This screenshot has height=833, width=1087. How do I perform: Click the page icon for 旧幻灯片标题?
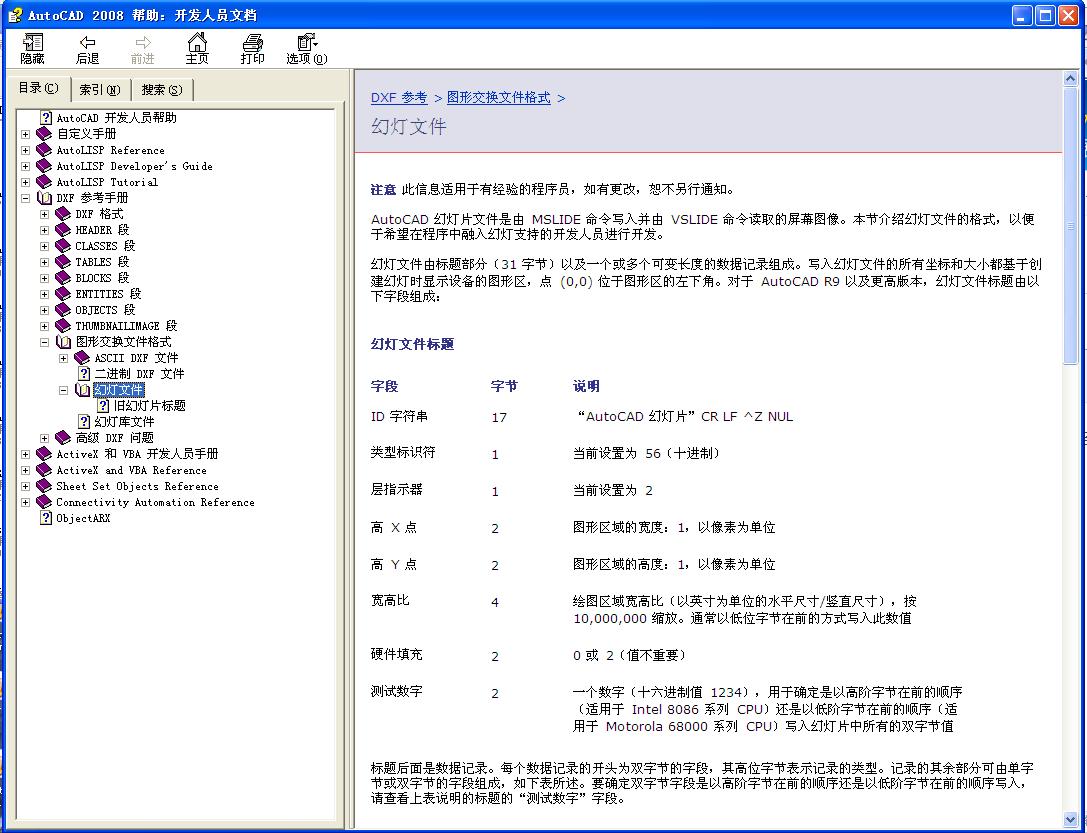coord(103,405)
